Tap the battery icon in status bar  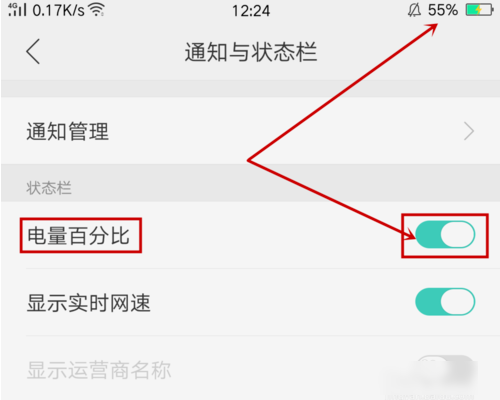click(x=479, y=10)
